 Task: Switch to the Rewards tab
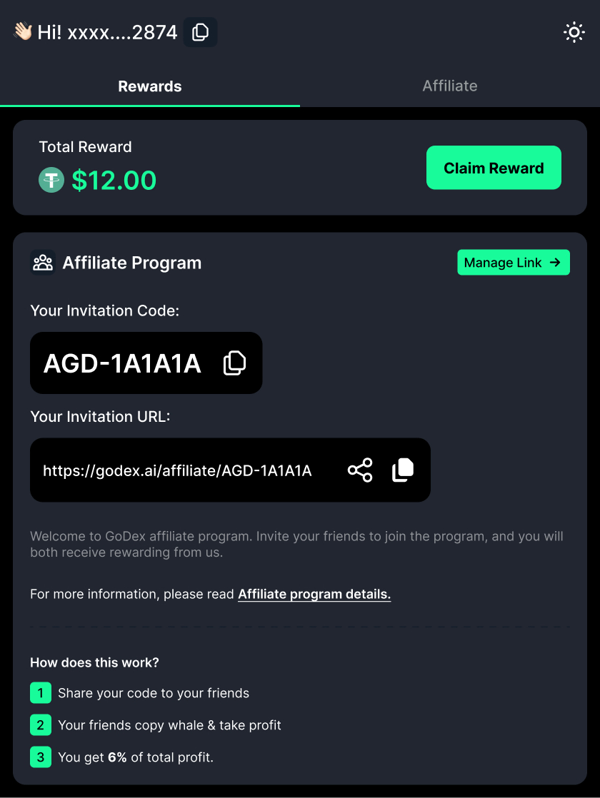[x=150, y=86]
